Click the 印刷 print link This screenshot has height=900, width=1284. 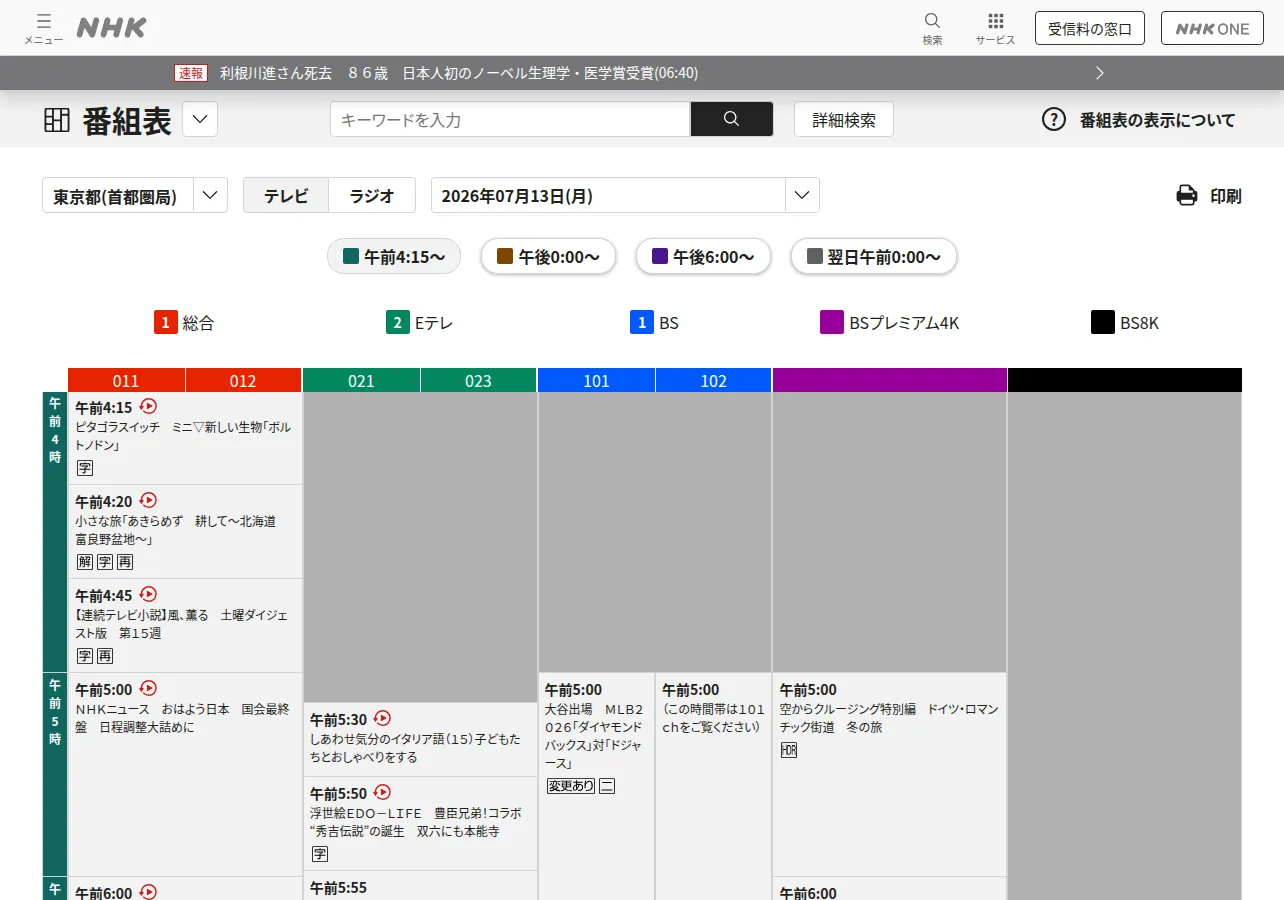click(1226, 196)
